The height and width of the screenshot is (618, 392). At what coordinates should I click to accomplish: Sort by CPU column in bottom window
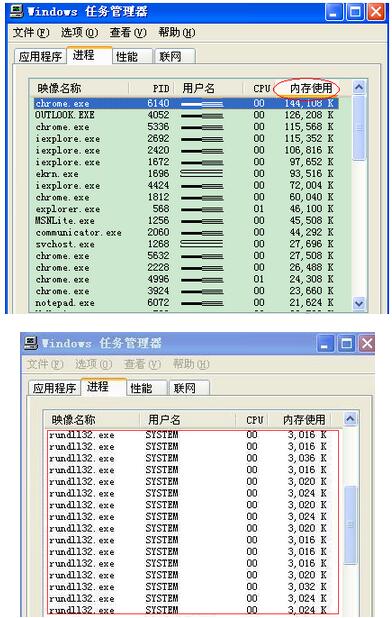click(252, 420)
